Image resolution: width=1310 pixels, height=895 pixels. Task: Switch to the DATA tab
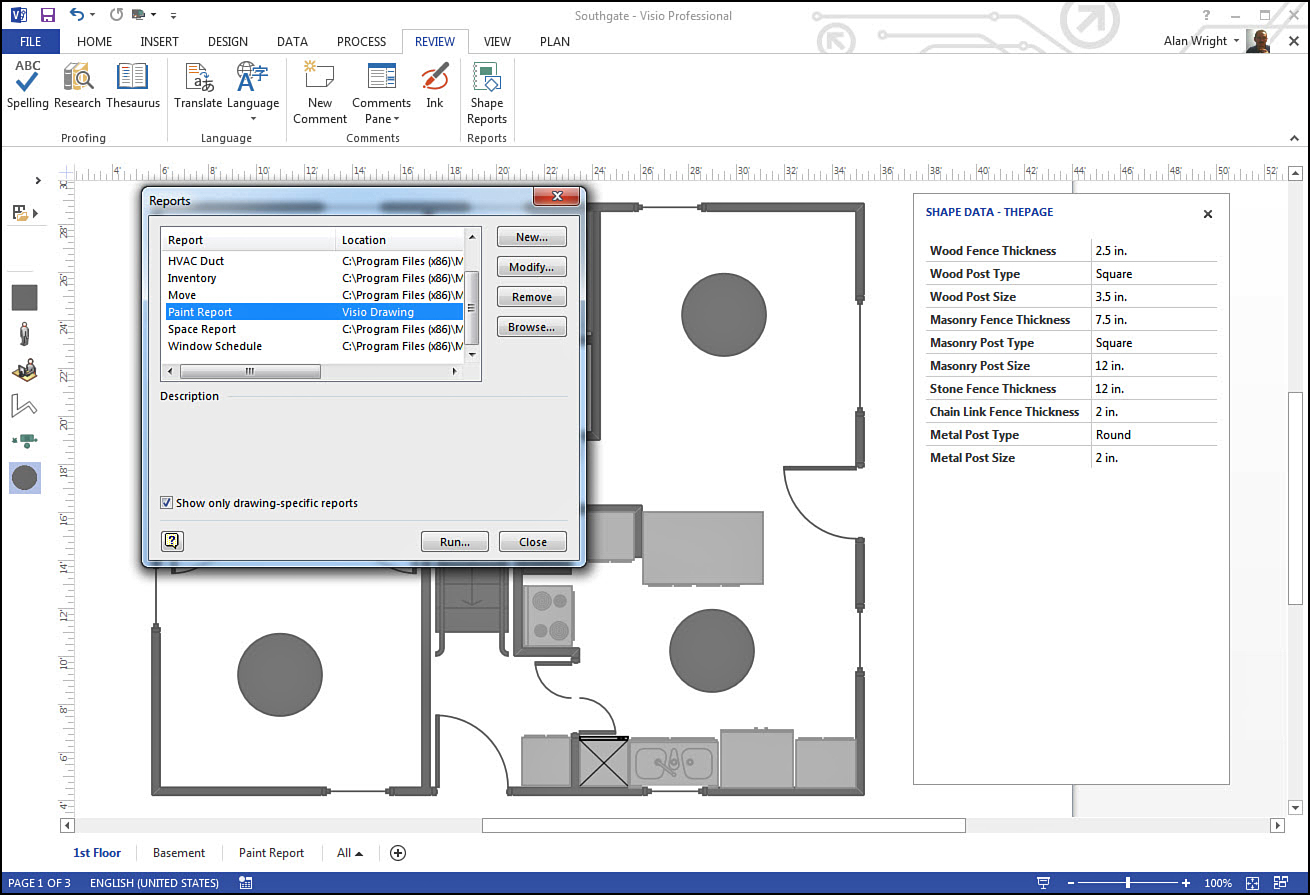click(292, 41)
